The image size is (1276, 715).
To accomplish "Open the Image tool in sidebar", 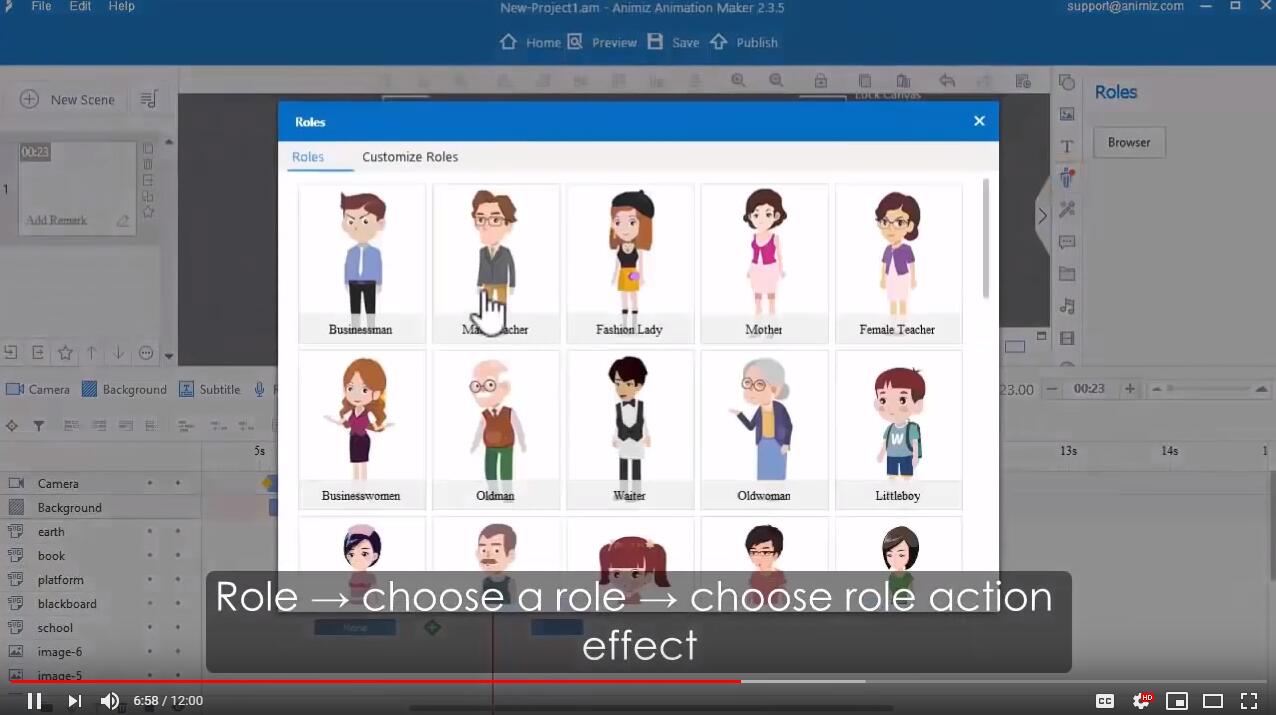I will [x=1067, y=114].
